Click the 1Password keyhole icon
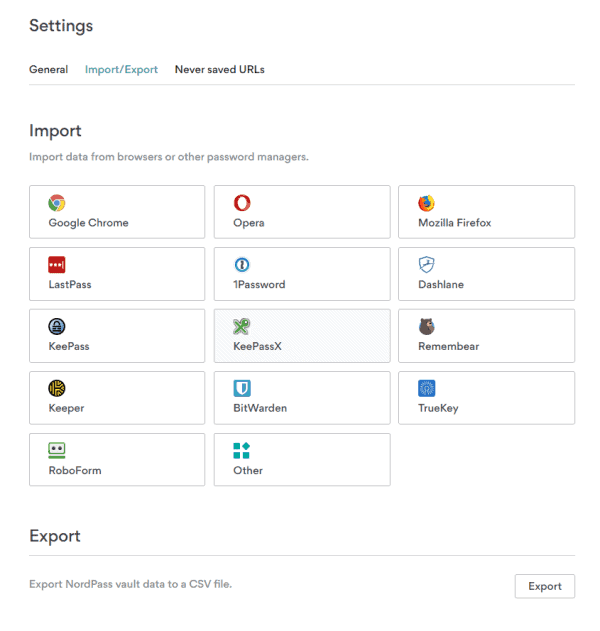Viewport: 600px width, 631px height. [242, 265]
